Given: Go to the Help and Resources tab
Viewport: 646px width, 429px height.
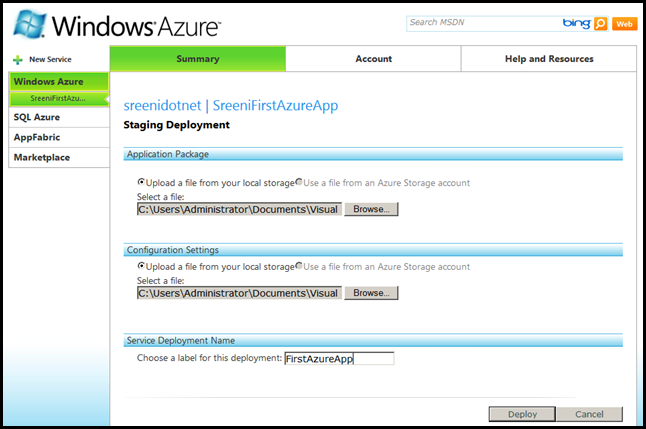Looking at the screenshot, I should (x=548, y=59).
